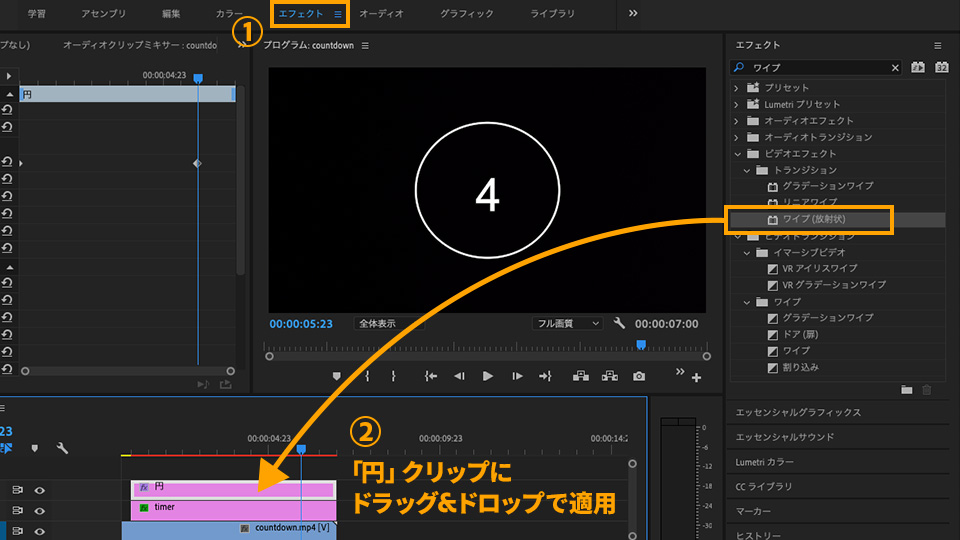Open the Lumetri カラー panel
This screenshot has height=540, width=960.
click(x=764, y=462)
